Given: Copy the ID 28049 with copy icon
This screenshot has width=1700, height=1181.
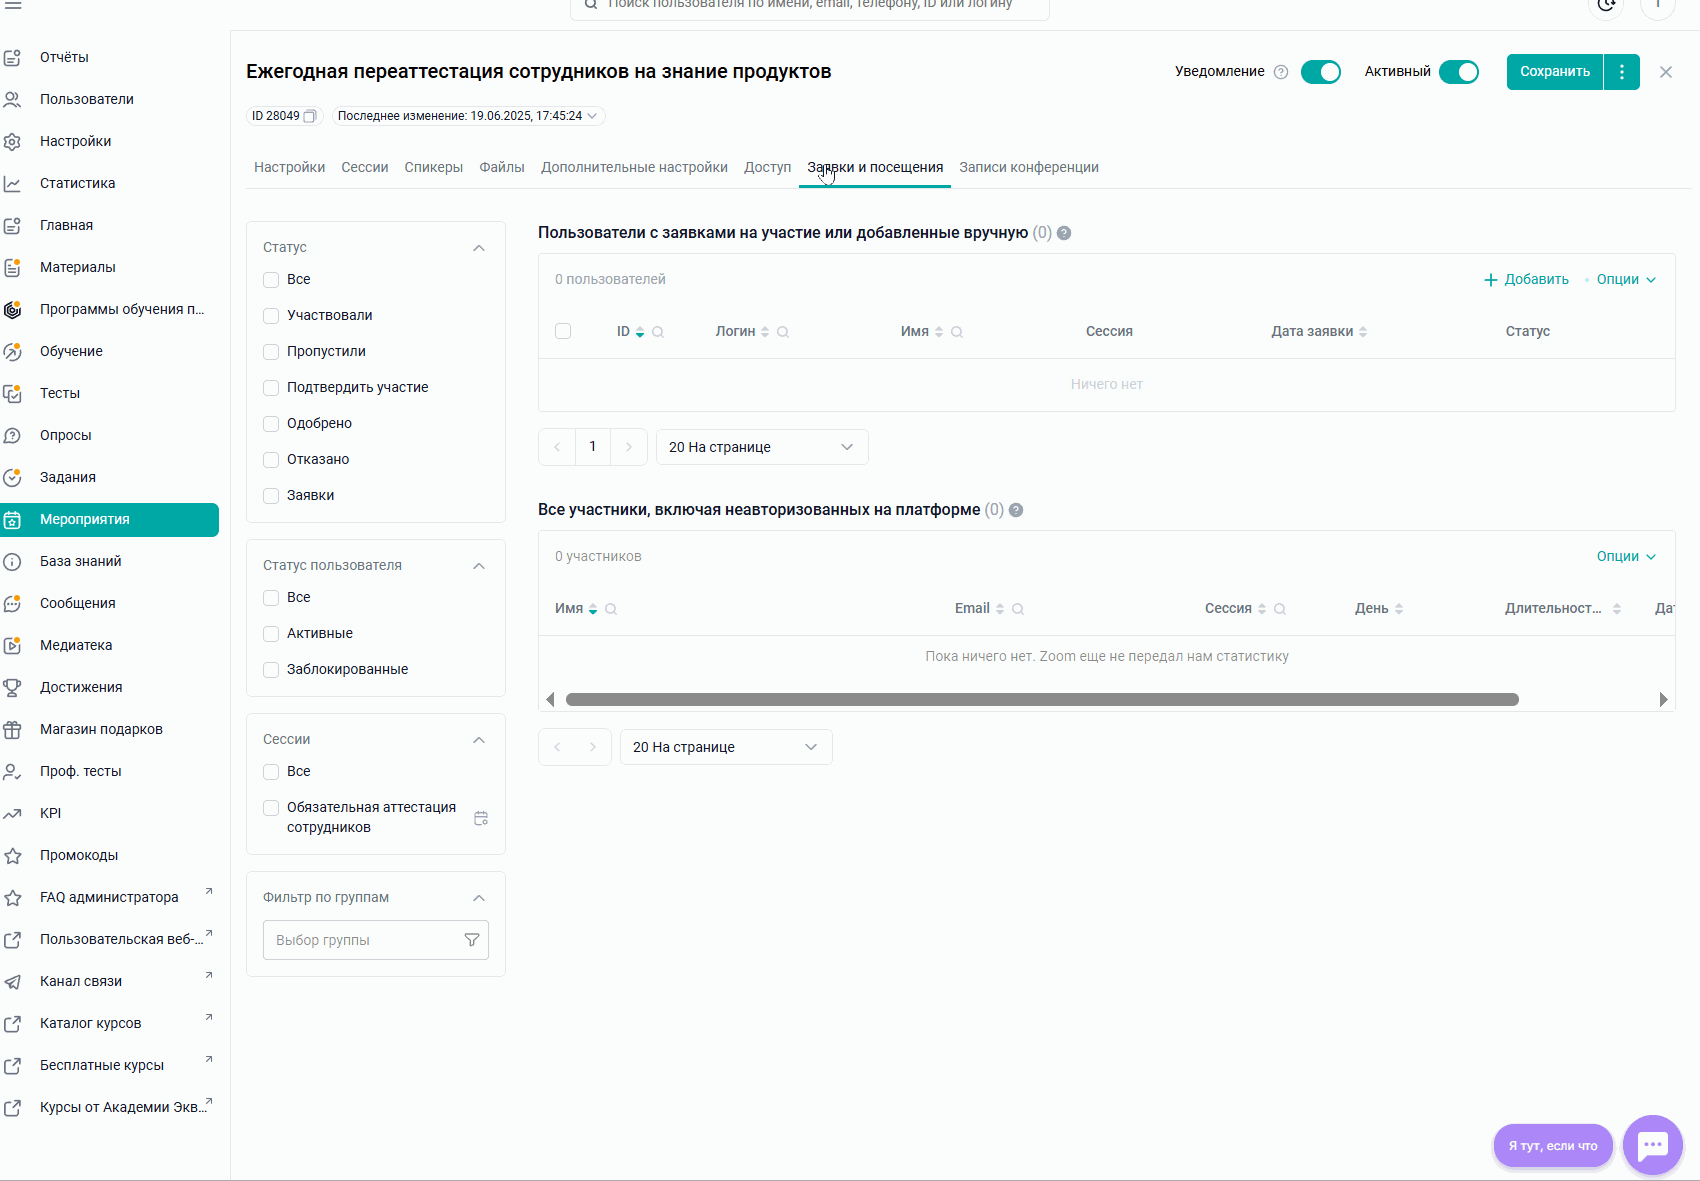Looking at the screenshot, I should 310,116.
